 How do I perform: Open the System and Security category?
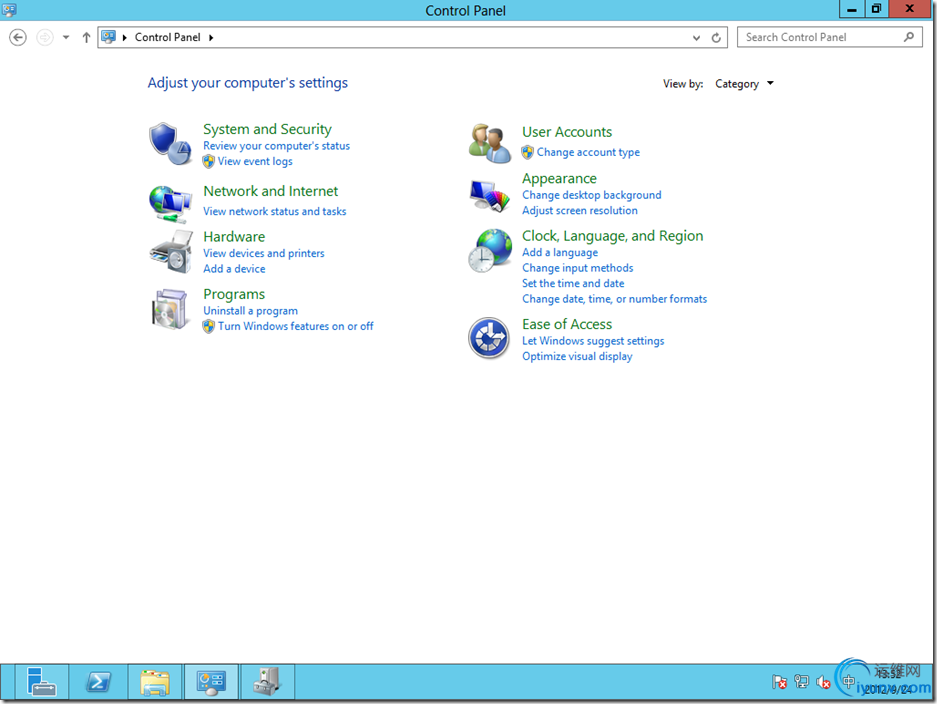coord(267,129)
